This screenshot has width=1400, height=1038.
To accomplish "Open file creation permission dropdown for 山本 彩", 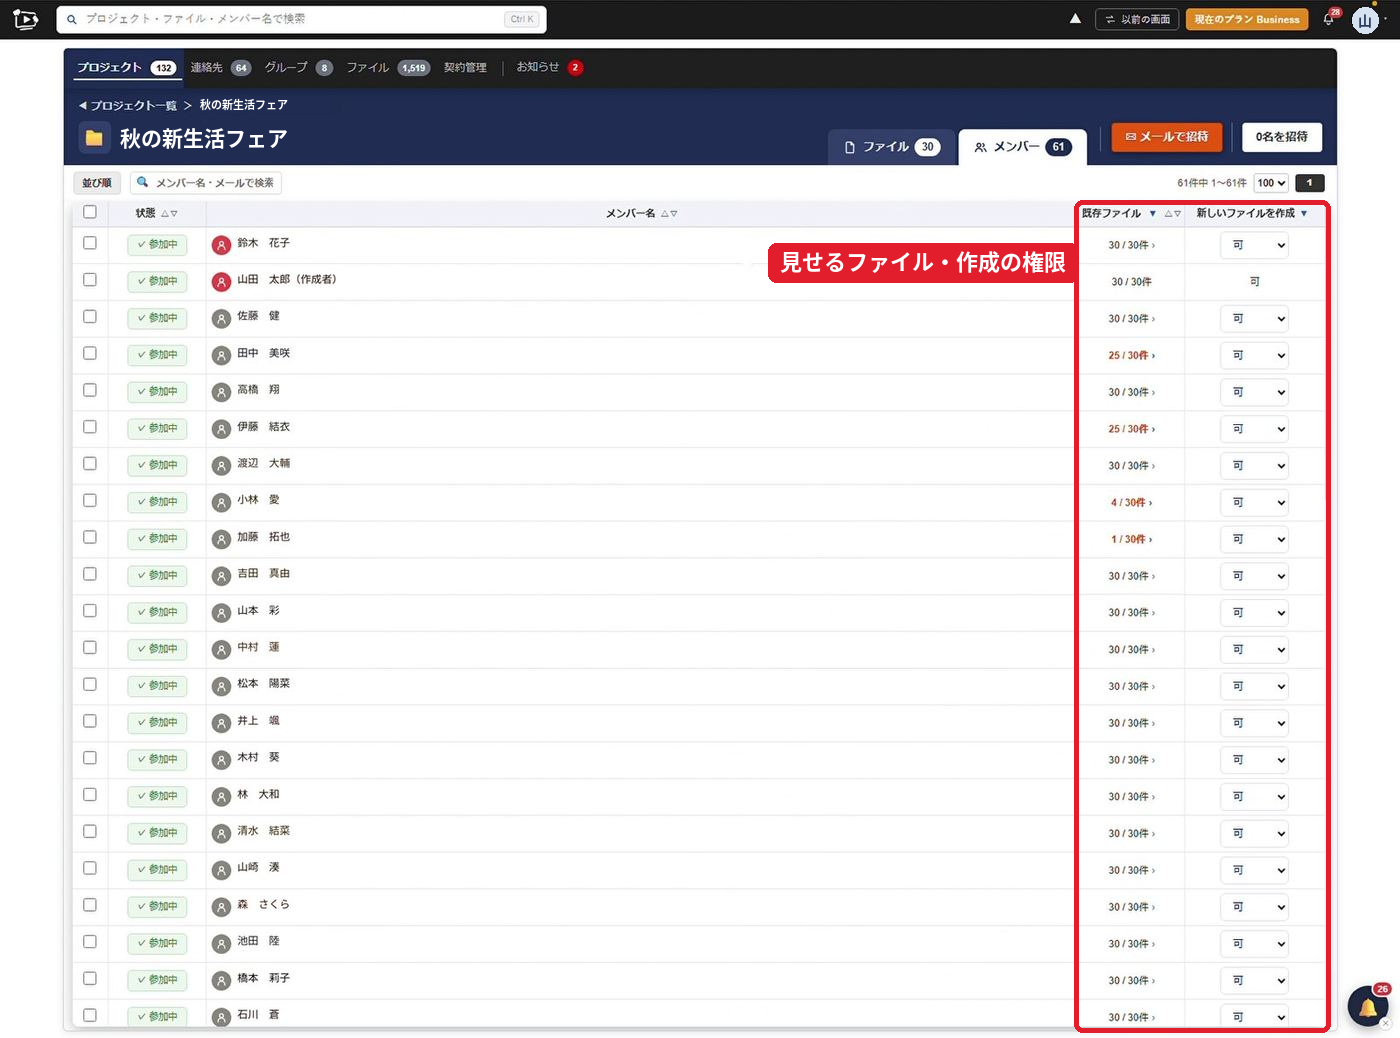I will (x=1254, y=613).
